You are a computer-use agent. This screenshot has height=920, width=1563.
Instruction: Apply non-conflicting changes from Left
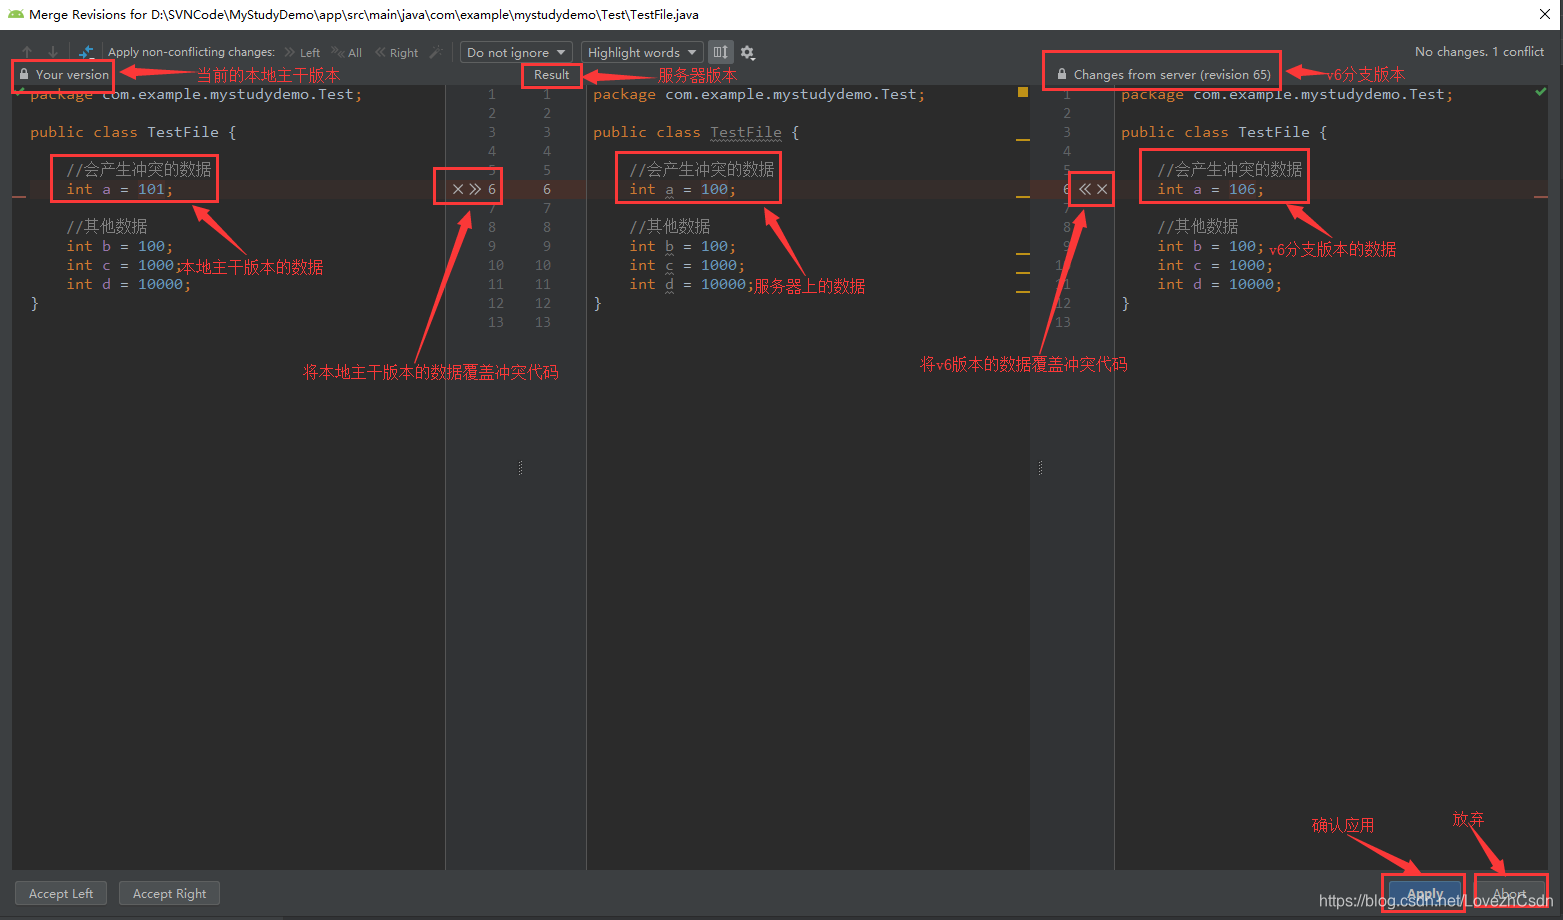(x=302, y=53)
